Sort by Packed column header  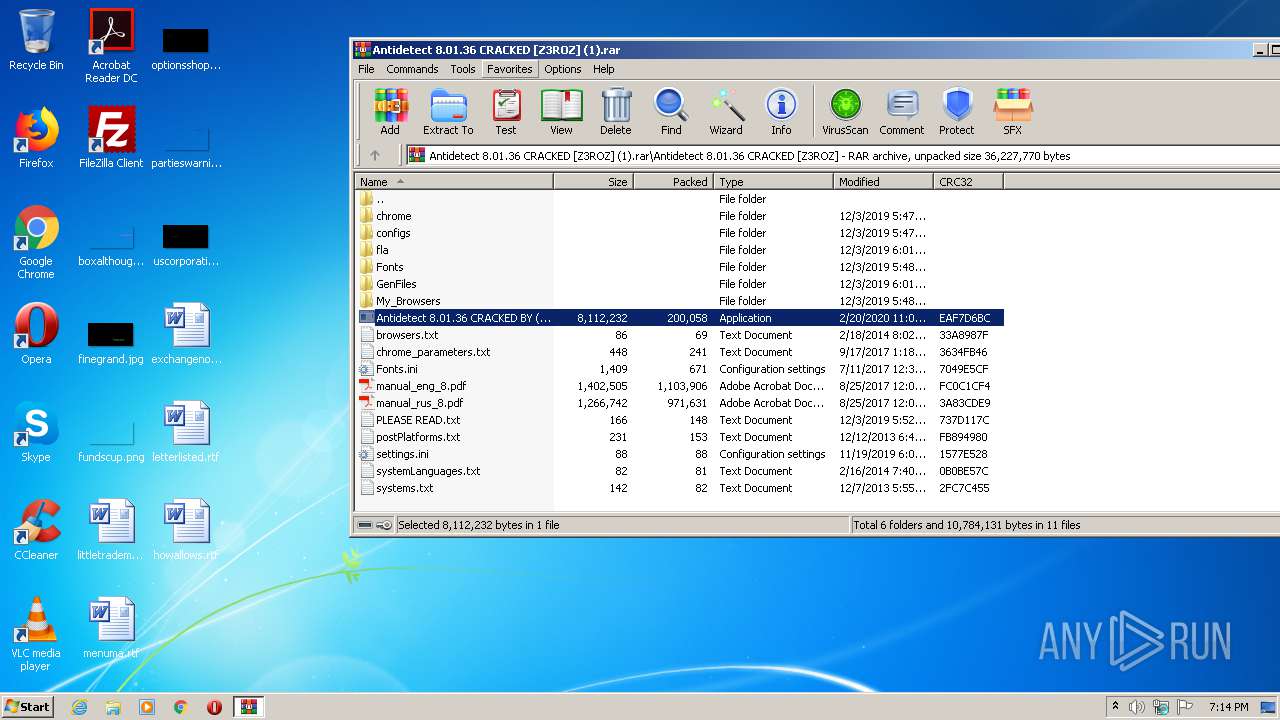673,182
